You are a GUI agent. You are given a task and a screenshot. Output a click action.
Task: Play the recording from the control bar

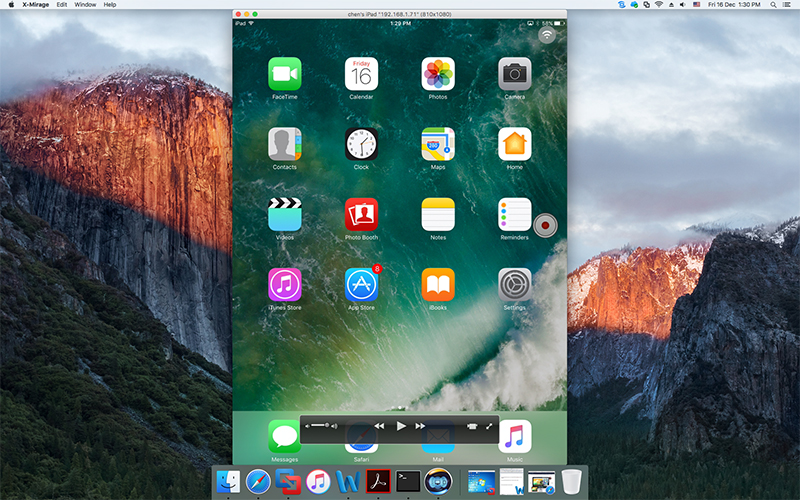[401, 426]
